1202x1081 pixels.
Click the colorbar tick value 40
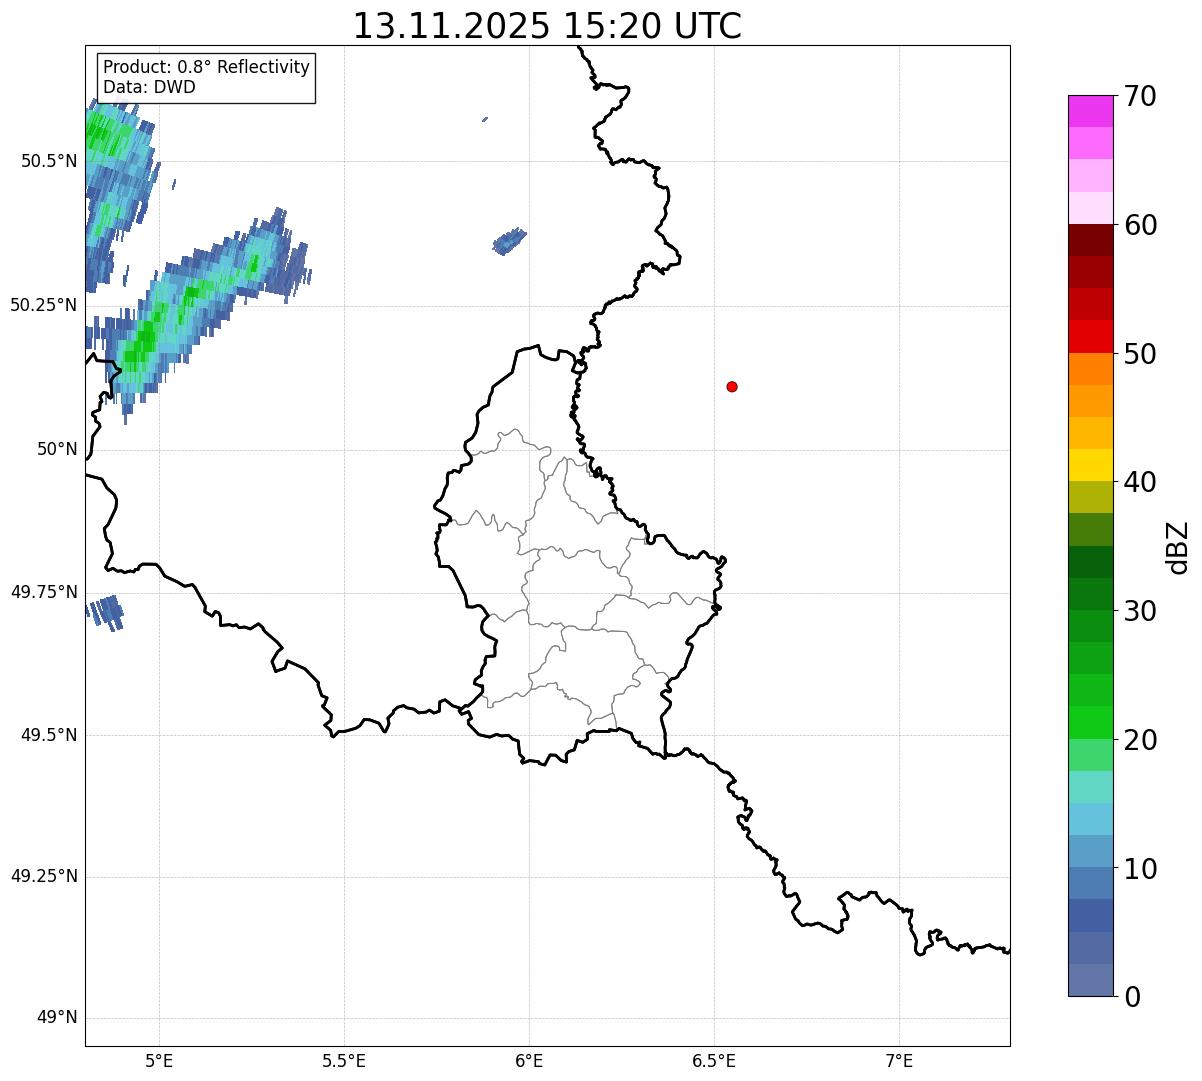point(1141,482)
